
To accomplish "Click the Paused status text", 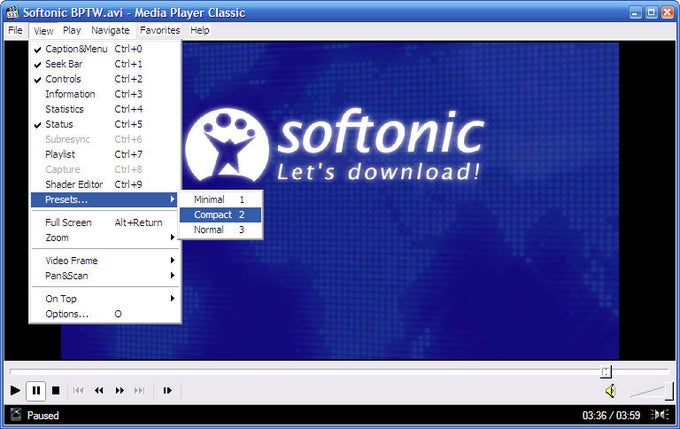I will tap(43, 416).
